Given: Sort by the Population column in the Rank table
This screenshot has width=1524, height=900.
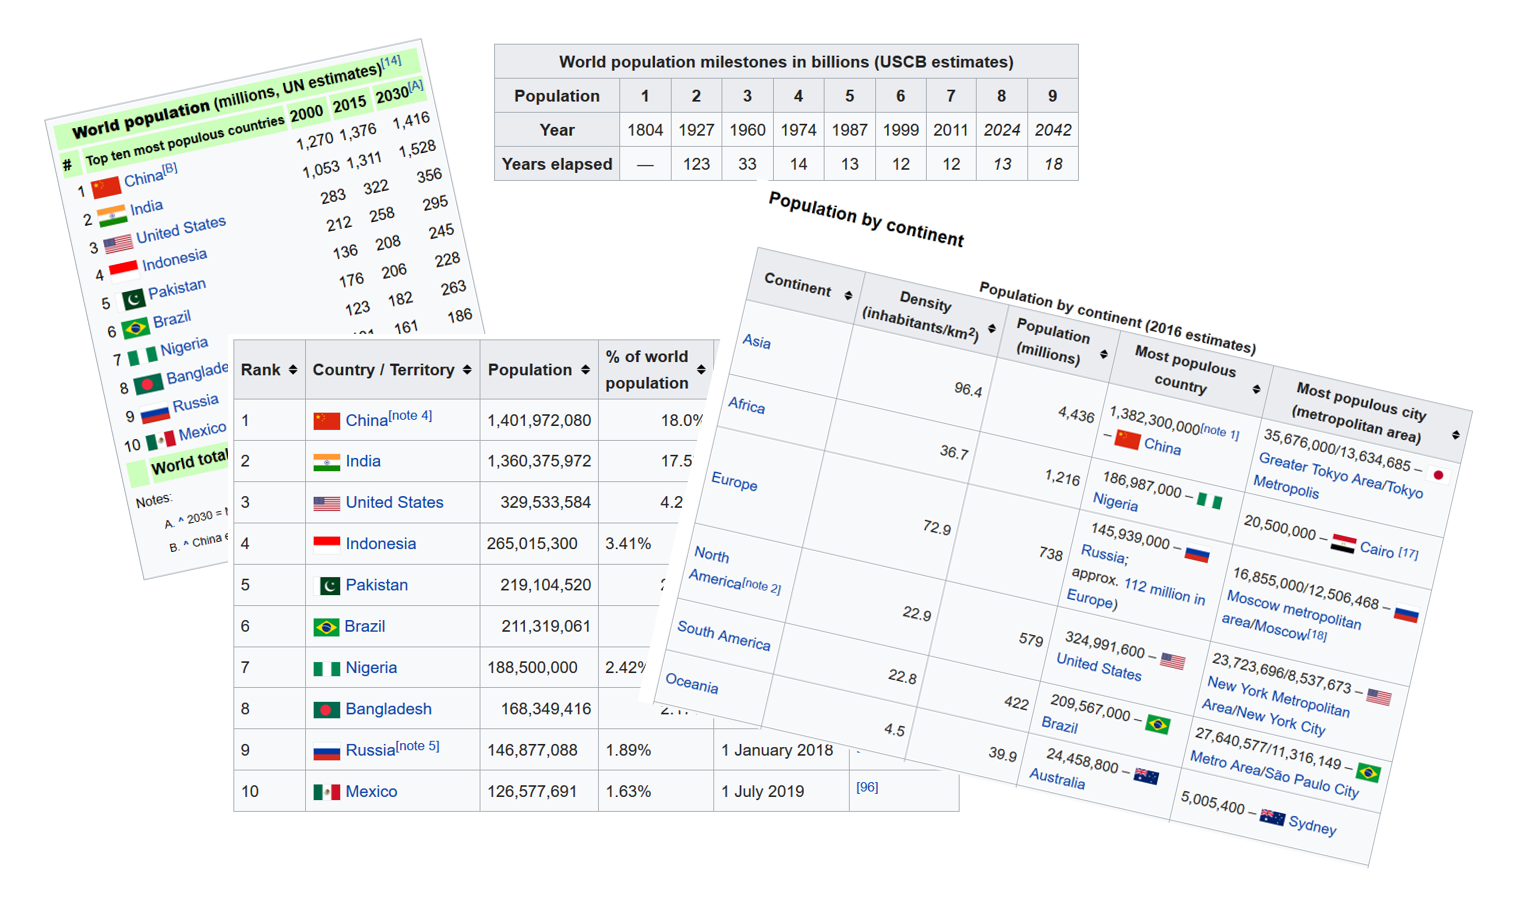Looking at the screenshot, I should click(586, 370).
